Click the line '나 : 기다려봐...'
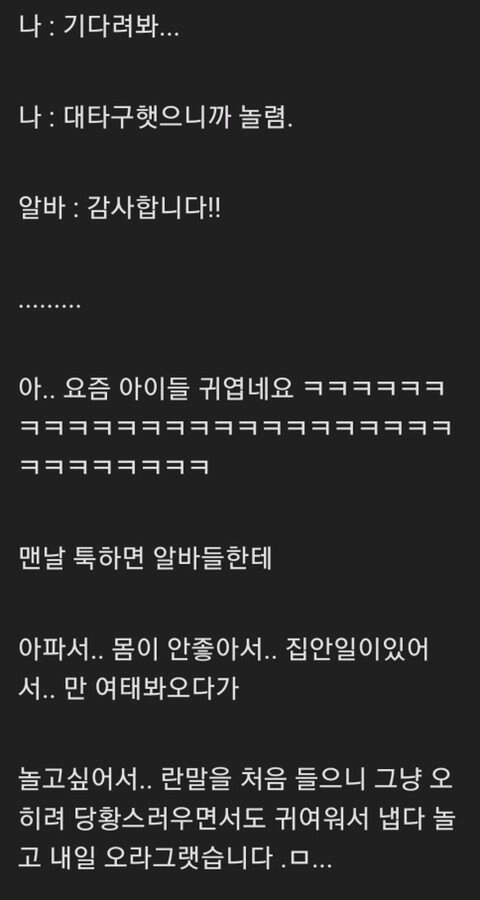Image resolution: width=480 pixels, height=900 pixels. 99,27
